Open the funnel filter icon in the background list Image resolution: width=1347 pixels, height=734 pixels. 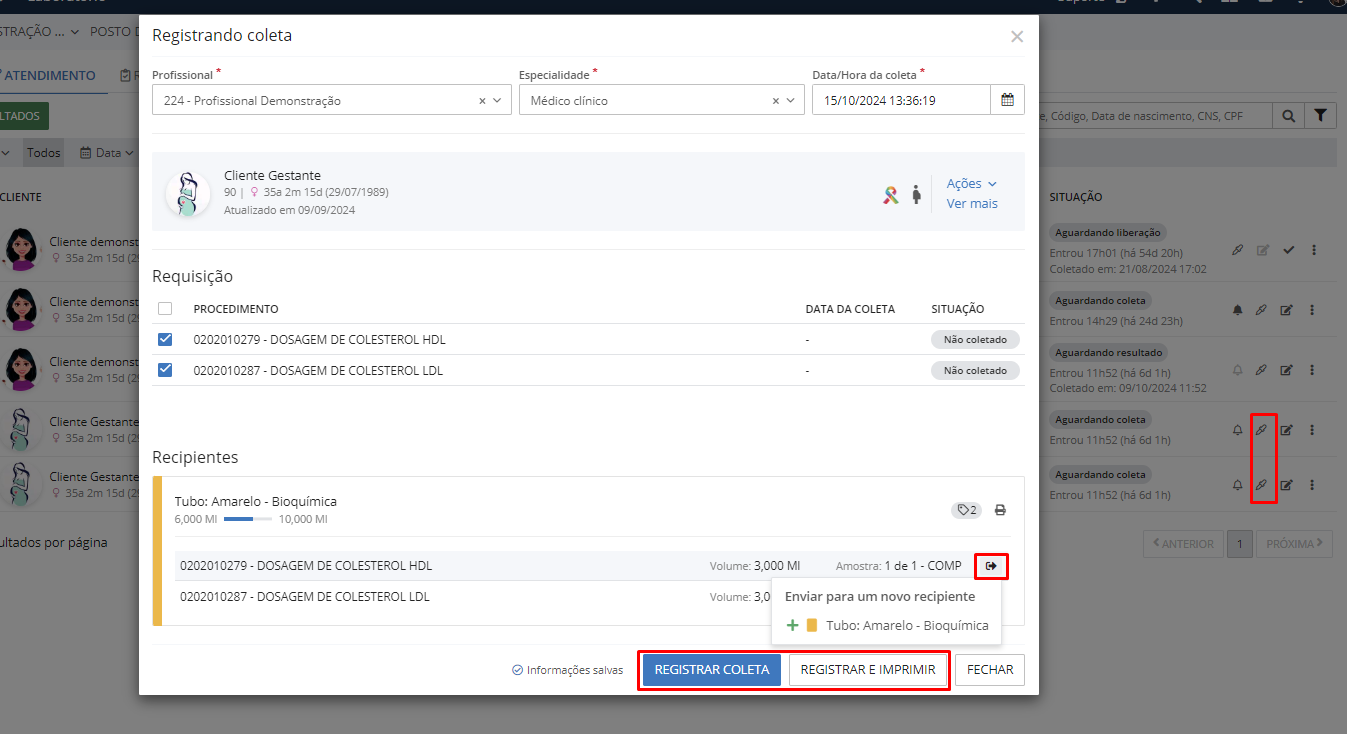click(x=1321, y=116)
